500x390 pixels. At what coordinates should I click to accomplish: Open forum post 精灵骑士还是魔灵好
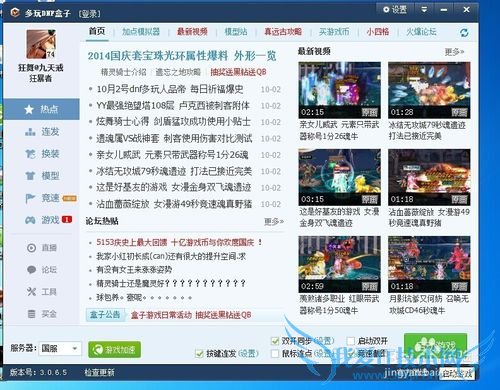(171, 283)
